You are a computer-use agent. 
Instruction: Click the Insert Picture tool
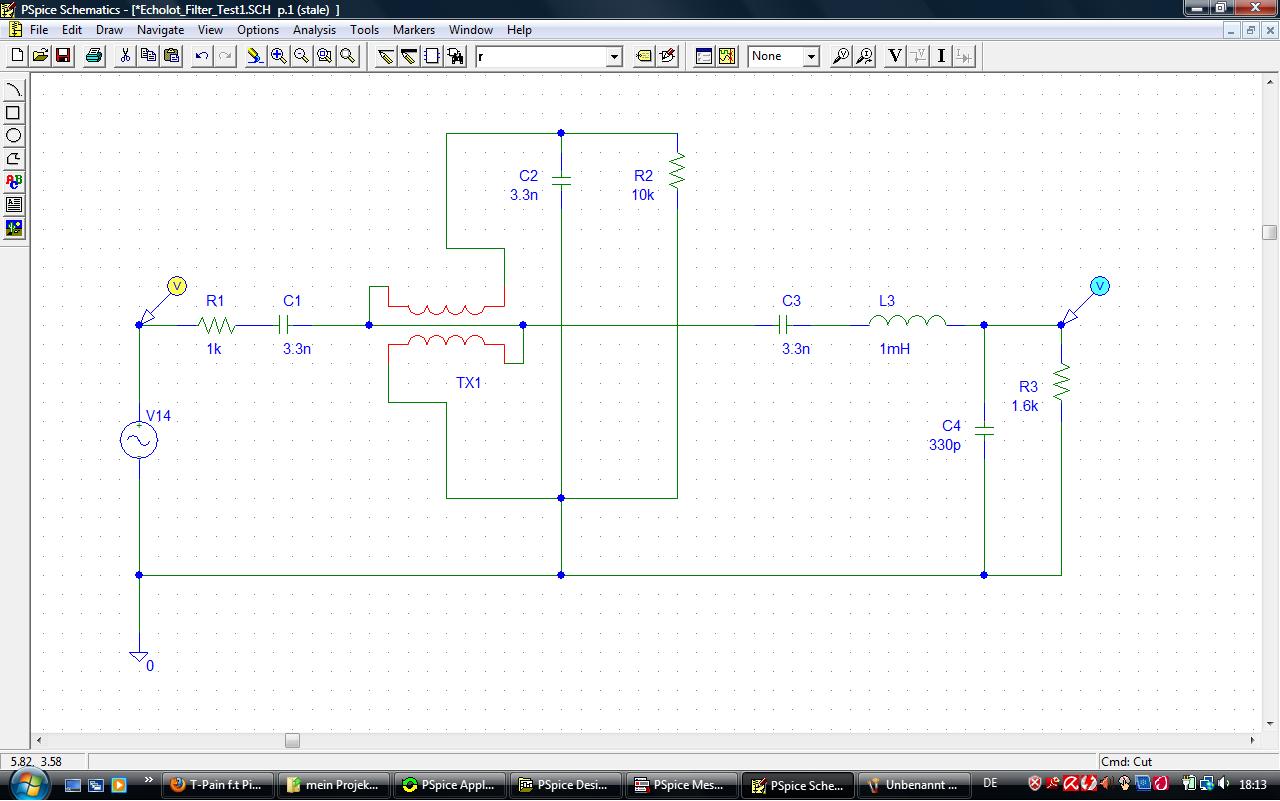[x=14, y=228]
